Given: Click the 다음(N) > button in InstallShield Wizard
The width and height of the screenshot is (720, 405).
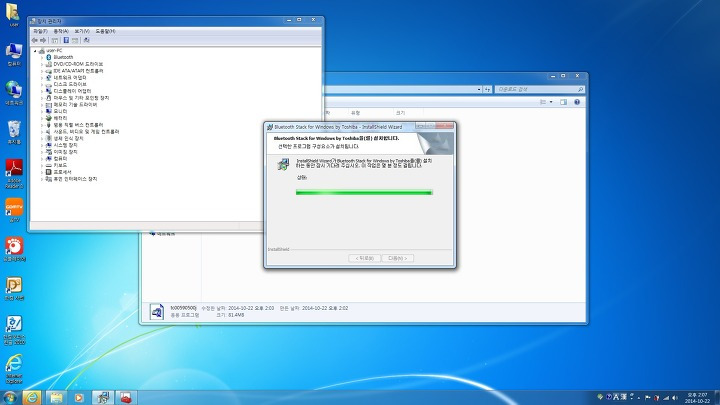Looking at the screenshot, I should click(398, 259).
